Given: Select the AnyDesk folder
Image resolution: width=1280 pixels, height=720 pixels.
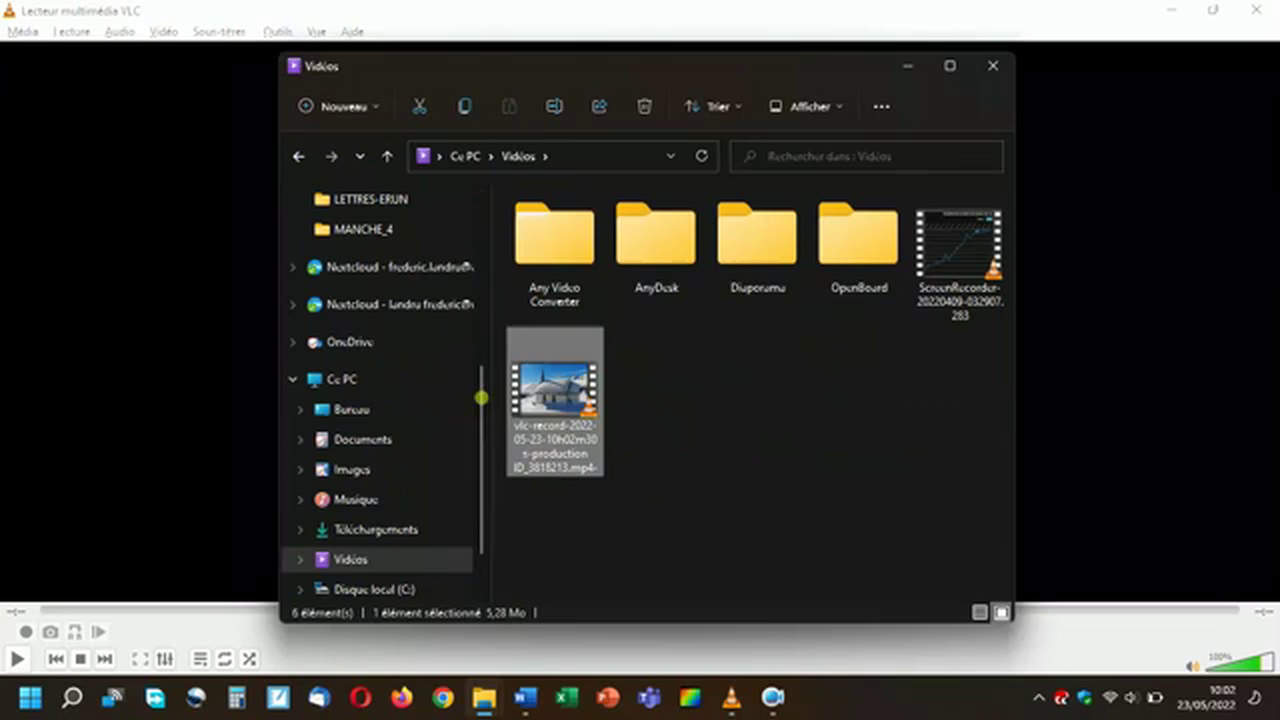Looking at the screenshot, I should pos(656,250).
